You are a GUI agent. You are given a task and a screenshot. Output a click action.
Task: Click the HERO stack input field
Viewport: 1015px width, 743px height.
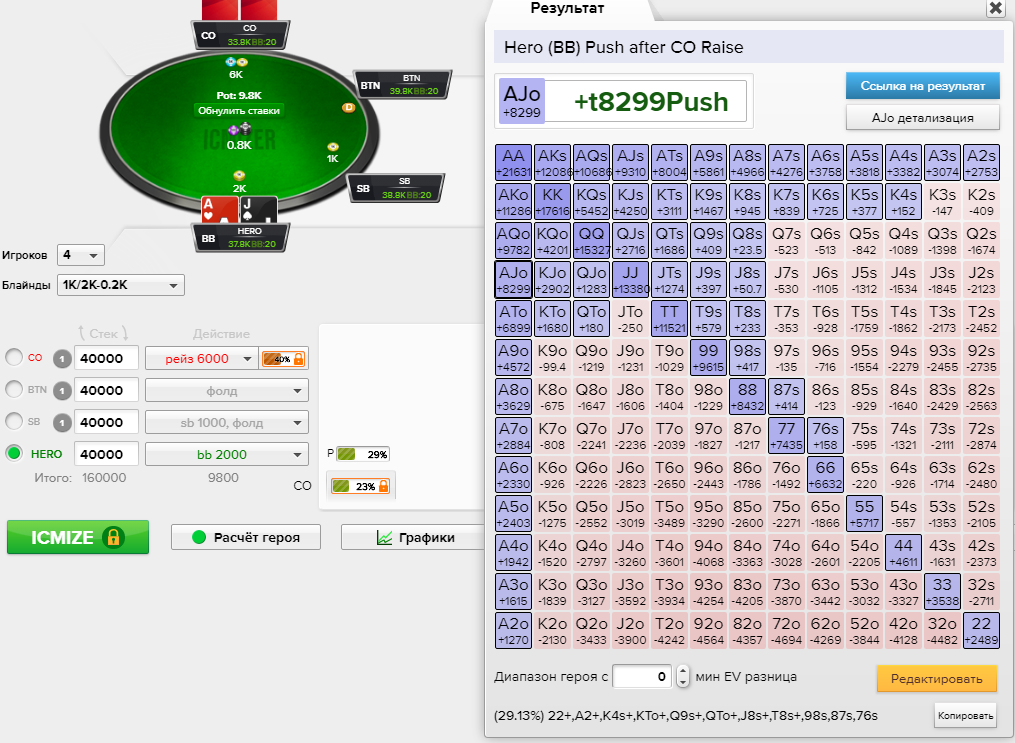click(107, 454)
